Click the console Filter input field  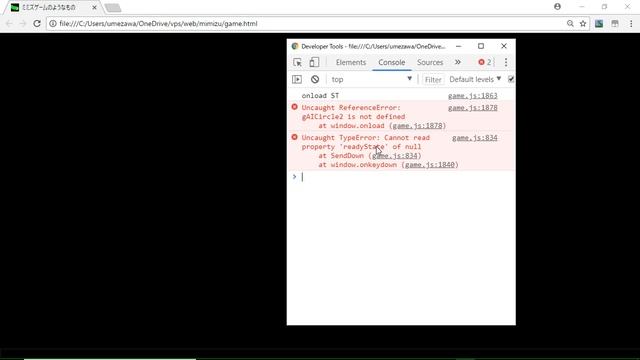click(x=433, y=80)
